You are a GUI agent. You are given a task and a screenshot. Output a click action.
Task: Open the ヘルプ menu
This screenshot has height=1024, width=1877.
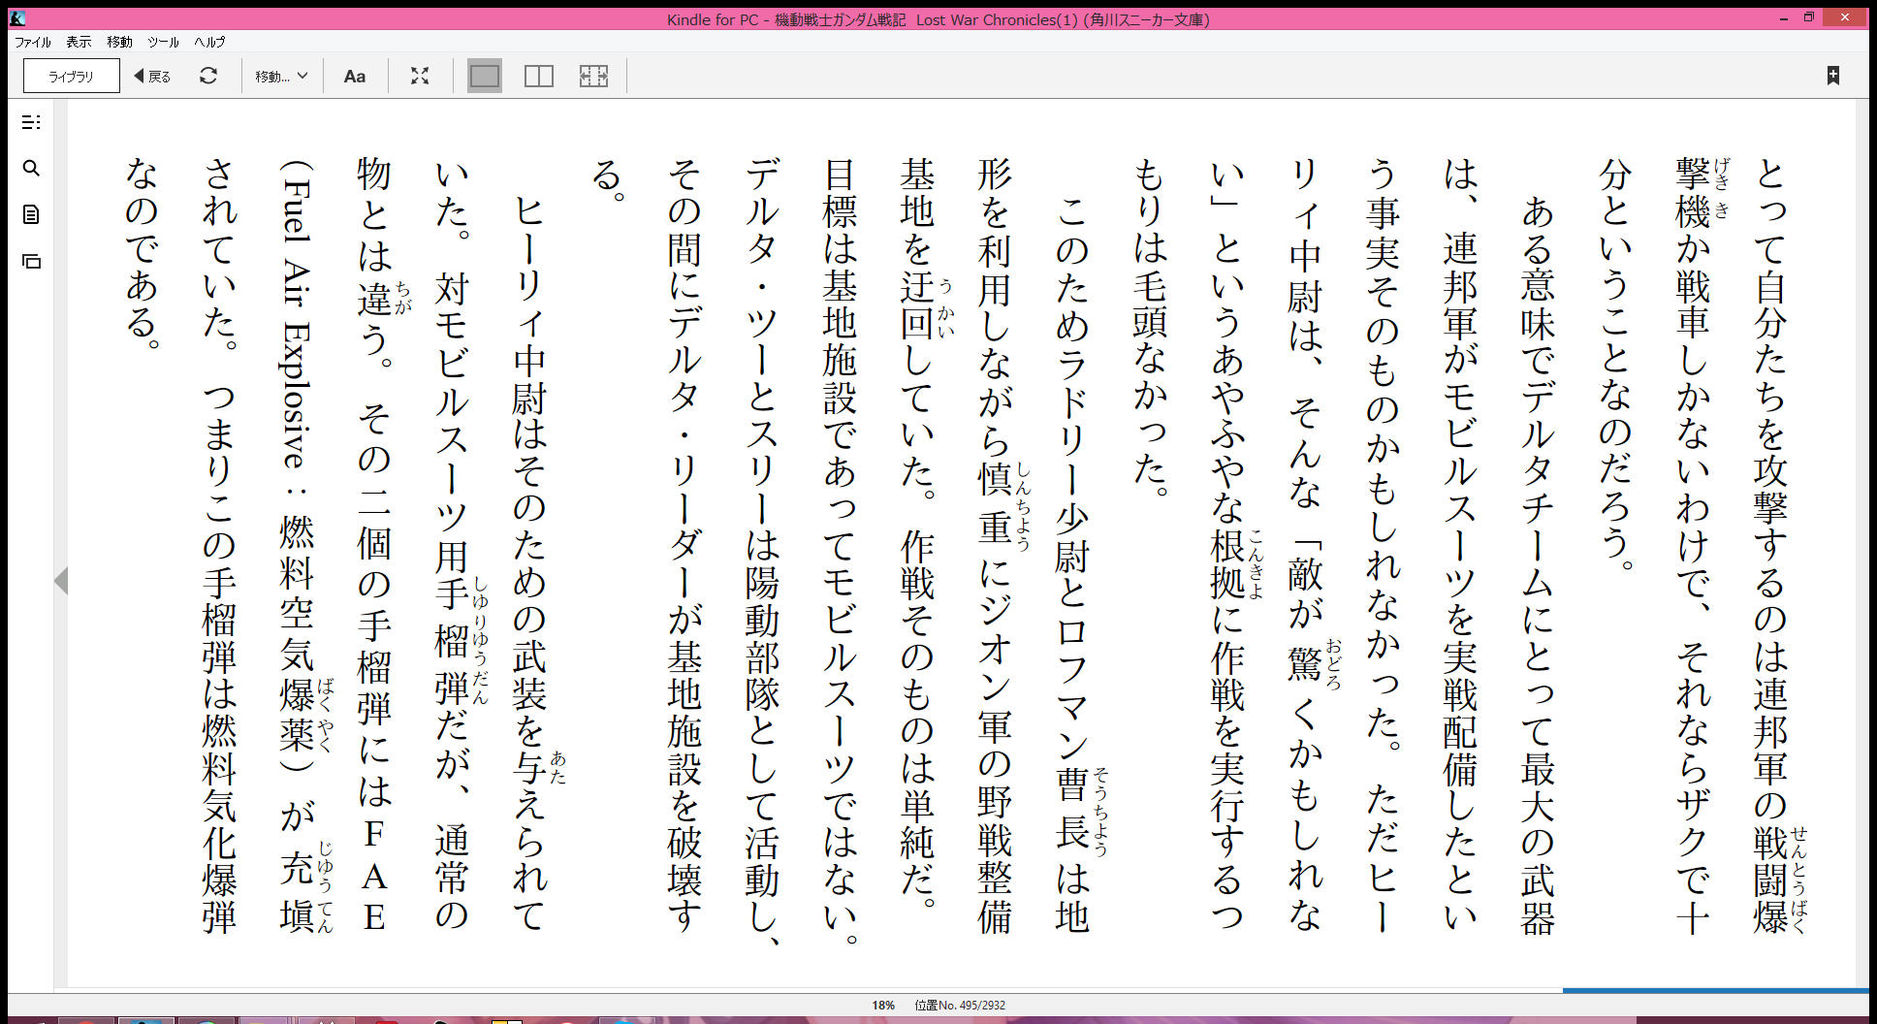point(210,42)
